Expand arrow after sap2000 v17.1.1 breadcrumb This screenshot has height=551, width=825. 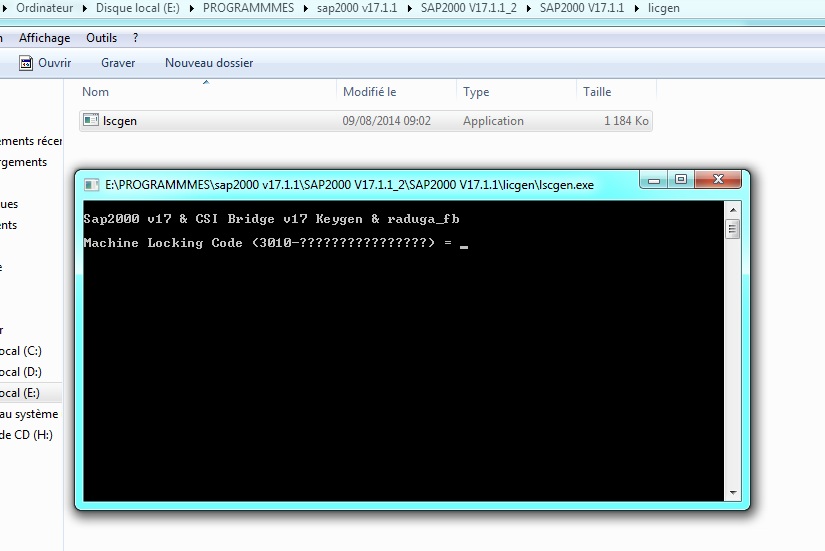coord(409,8)
